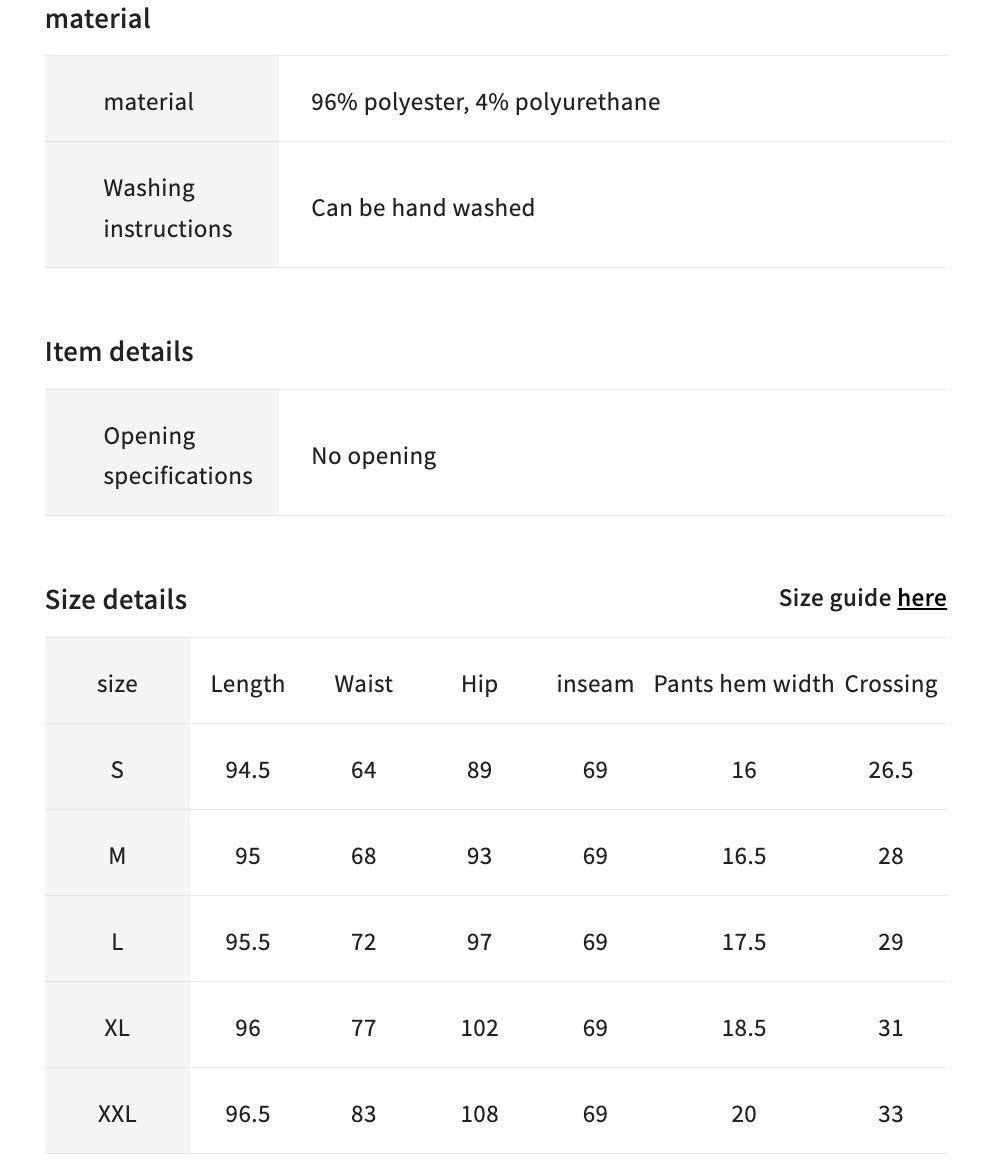
Task: Click the Washing instructions label
Action: (168, 208)
